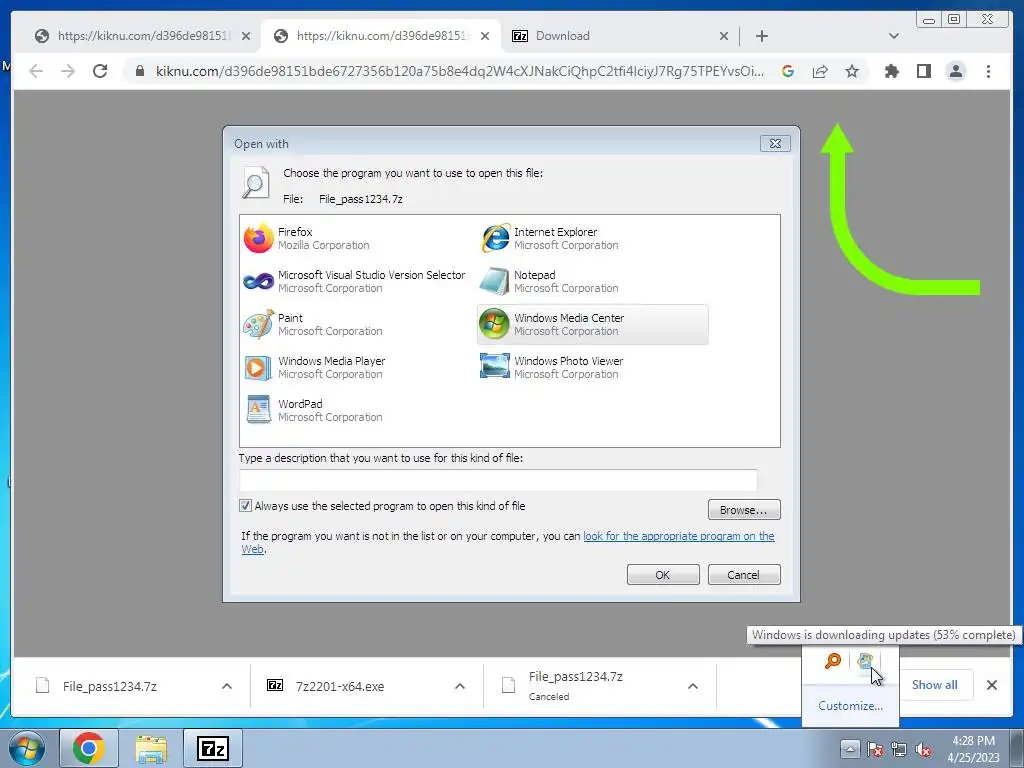Expand options for first File_pass1234.7z download

[x=227, y=686]
